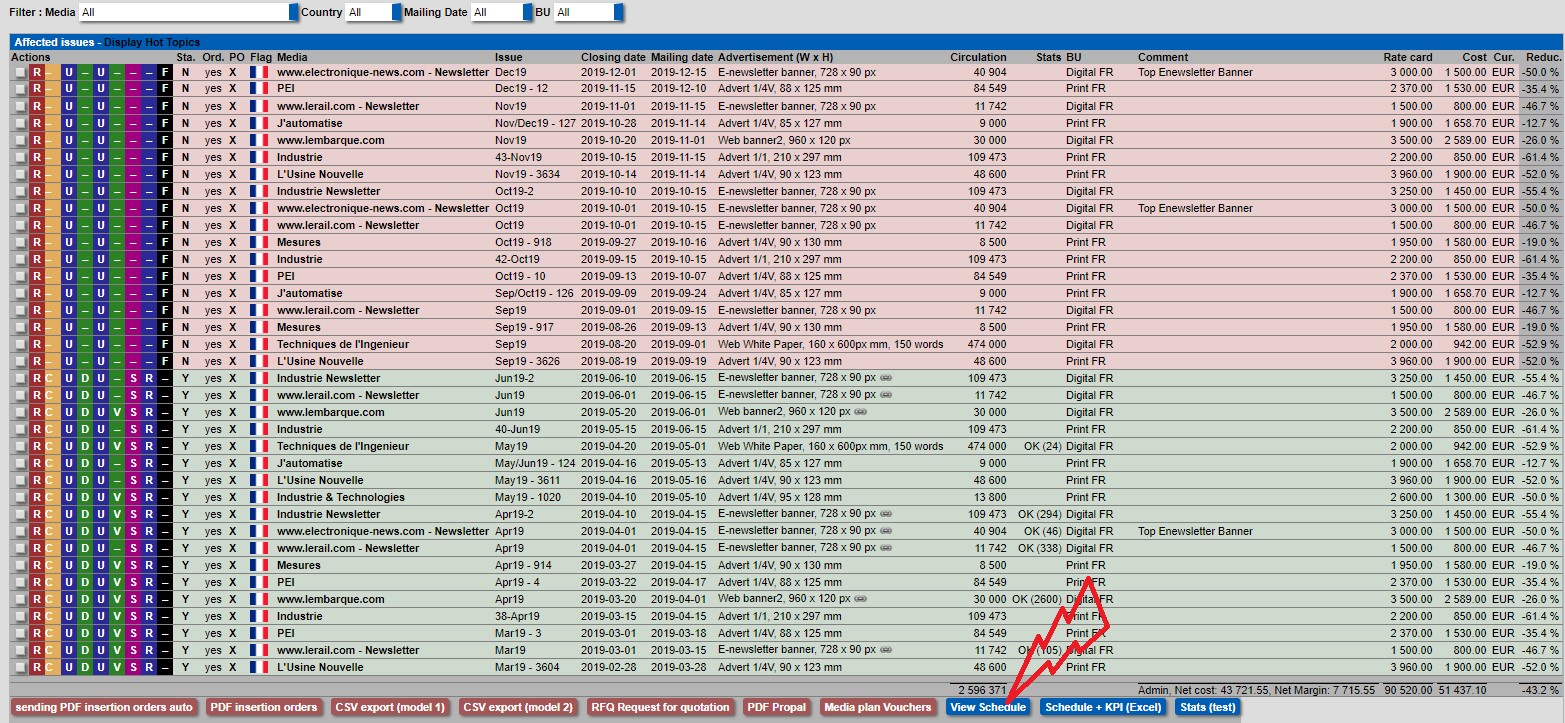Check the box for L'Usine Nouvelle Mar19 - 3604
The height and width of the screenshot is (723, 1565).
pos(21,668)
